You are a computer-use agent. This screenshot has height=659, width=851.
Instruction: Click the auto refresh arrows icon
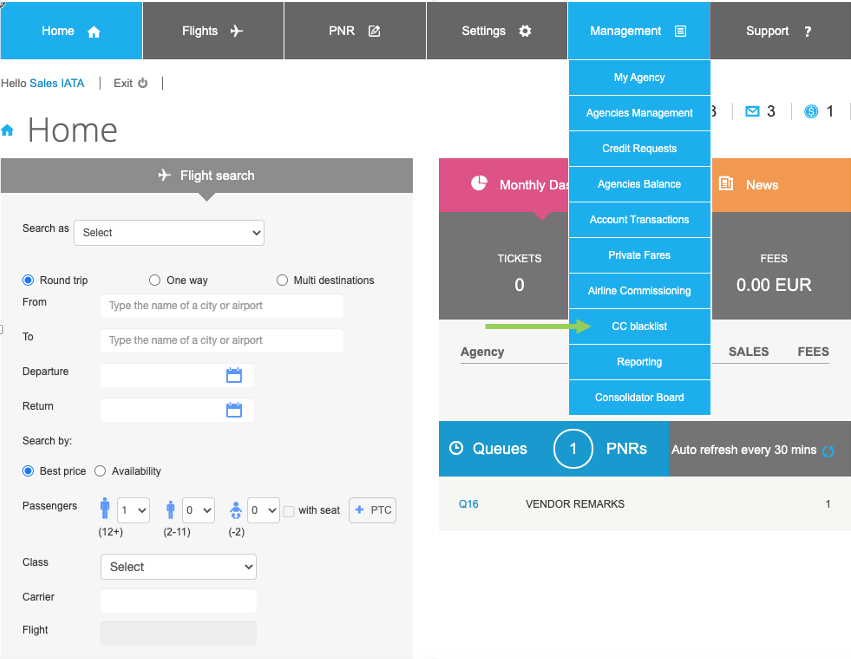tap(828, 451)
